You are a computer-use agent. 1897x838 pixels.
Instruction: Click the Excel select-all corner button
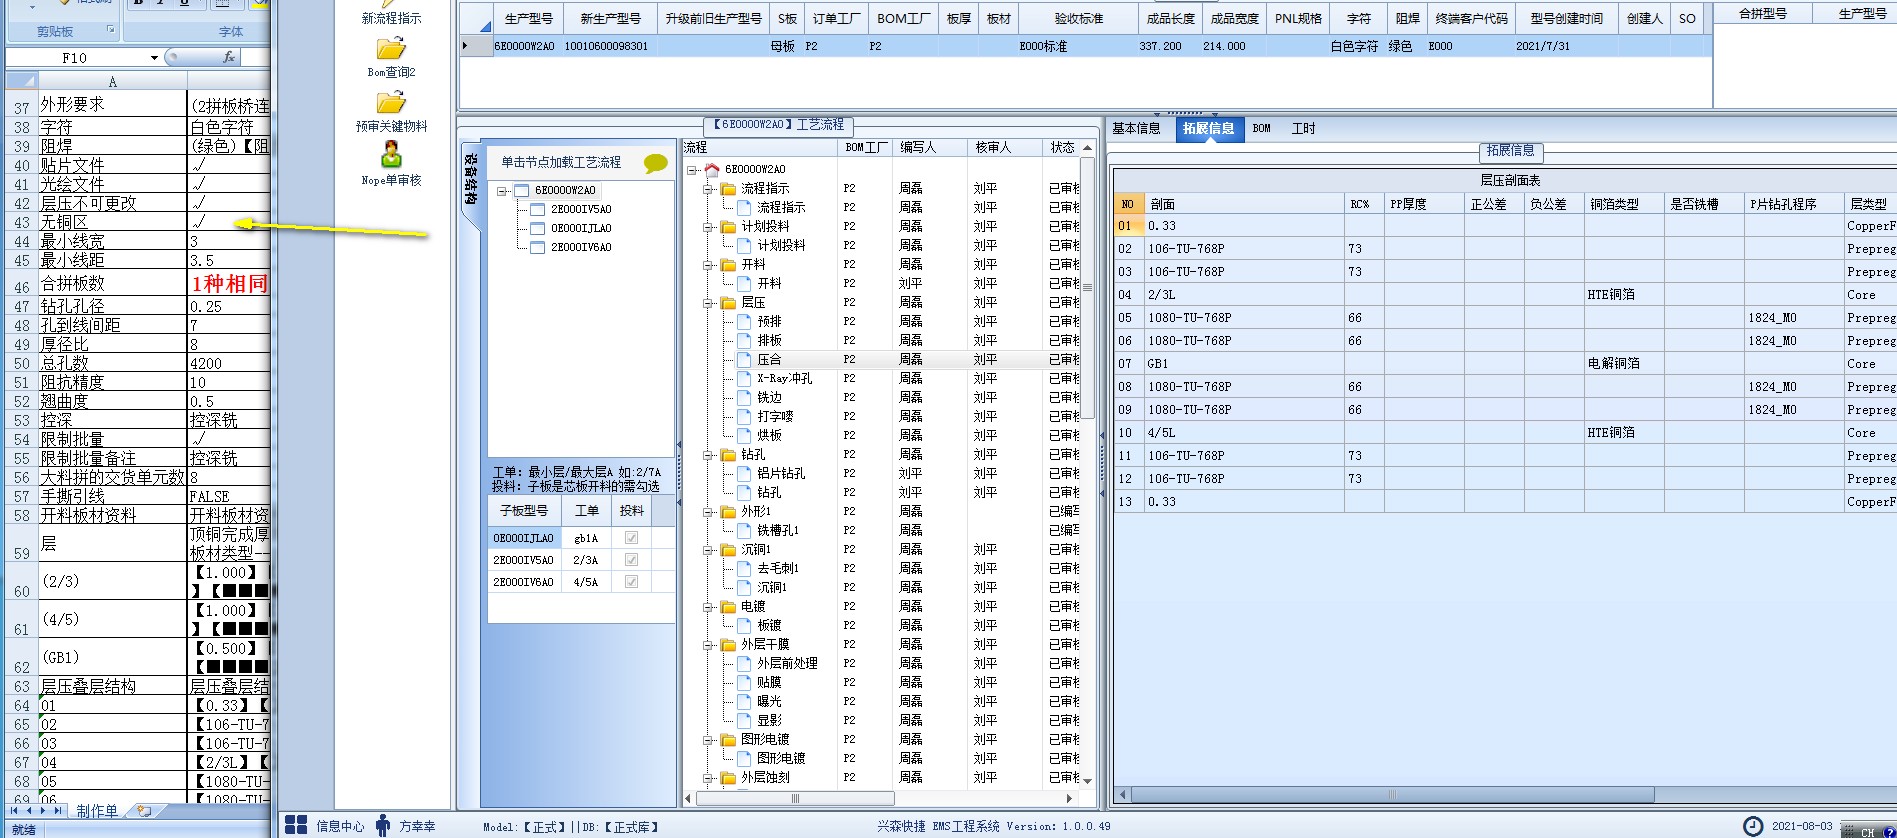click(x=21, y=82)
